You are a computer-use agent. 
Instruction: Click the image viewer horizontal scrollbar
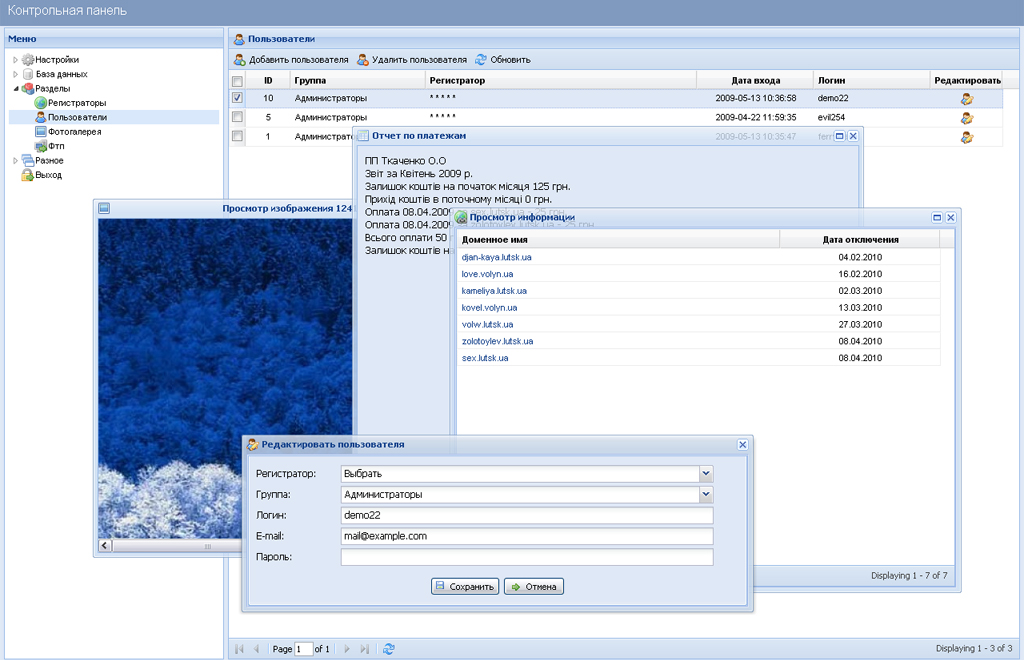point(177,546)
